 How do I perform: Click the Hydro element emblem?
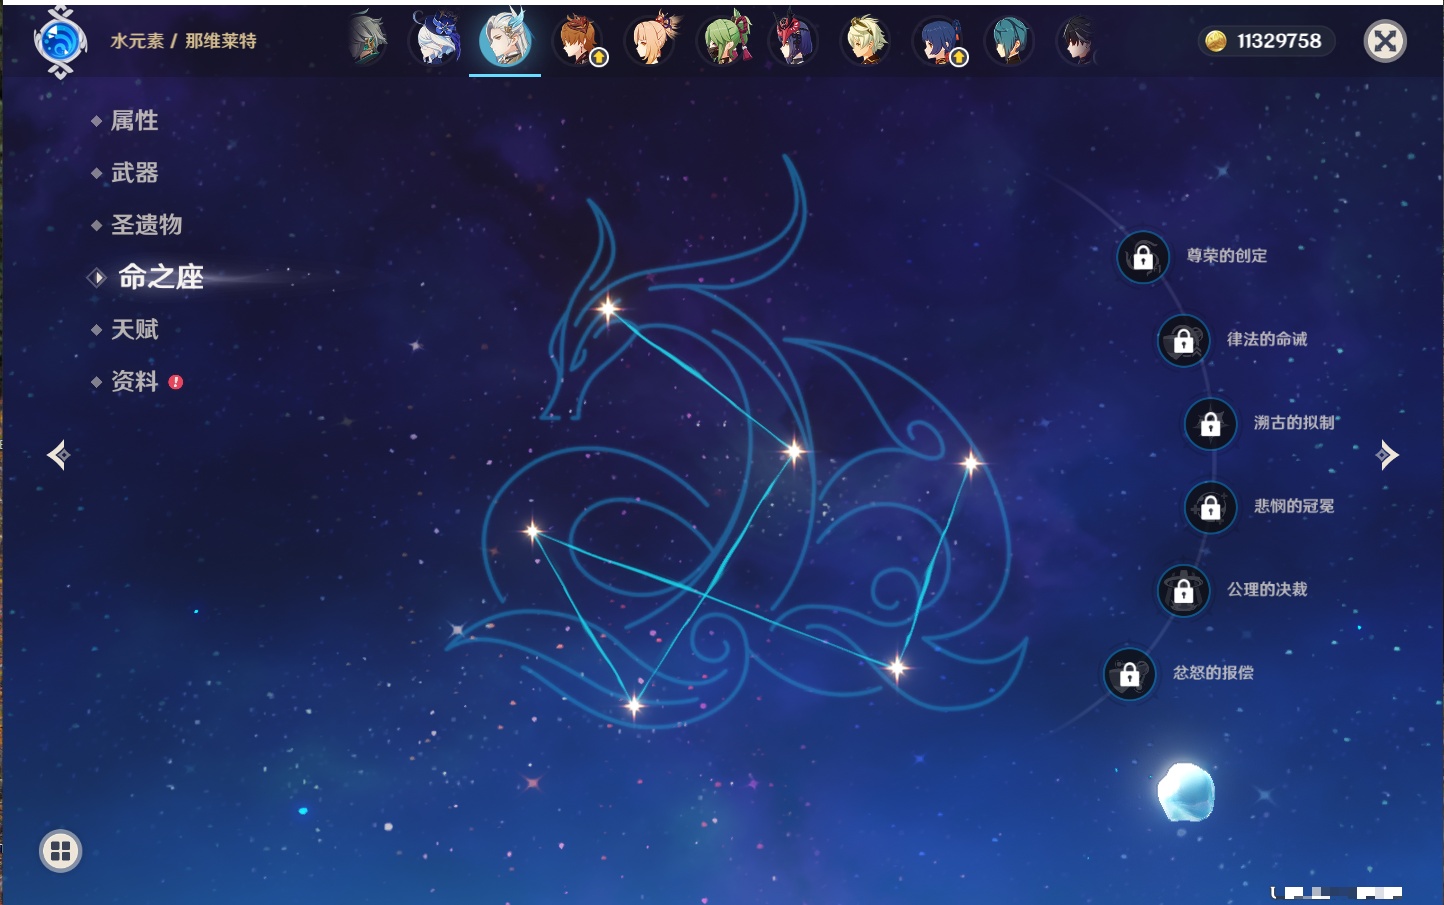[60, 42]
